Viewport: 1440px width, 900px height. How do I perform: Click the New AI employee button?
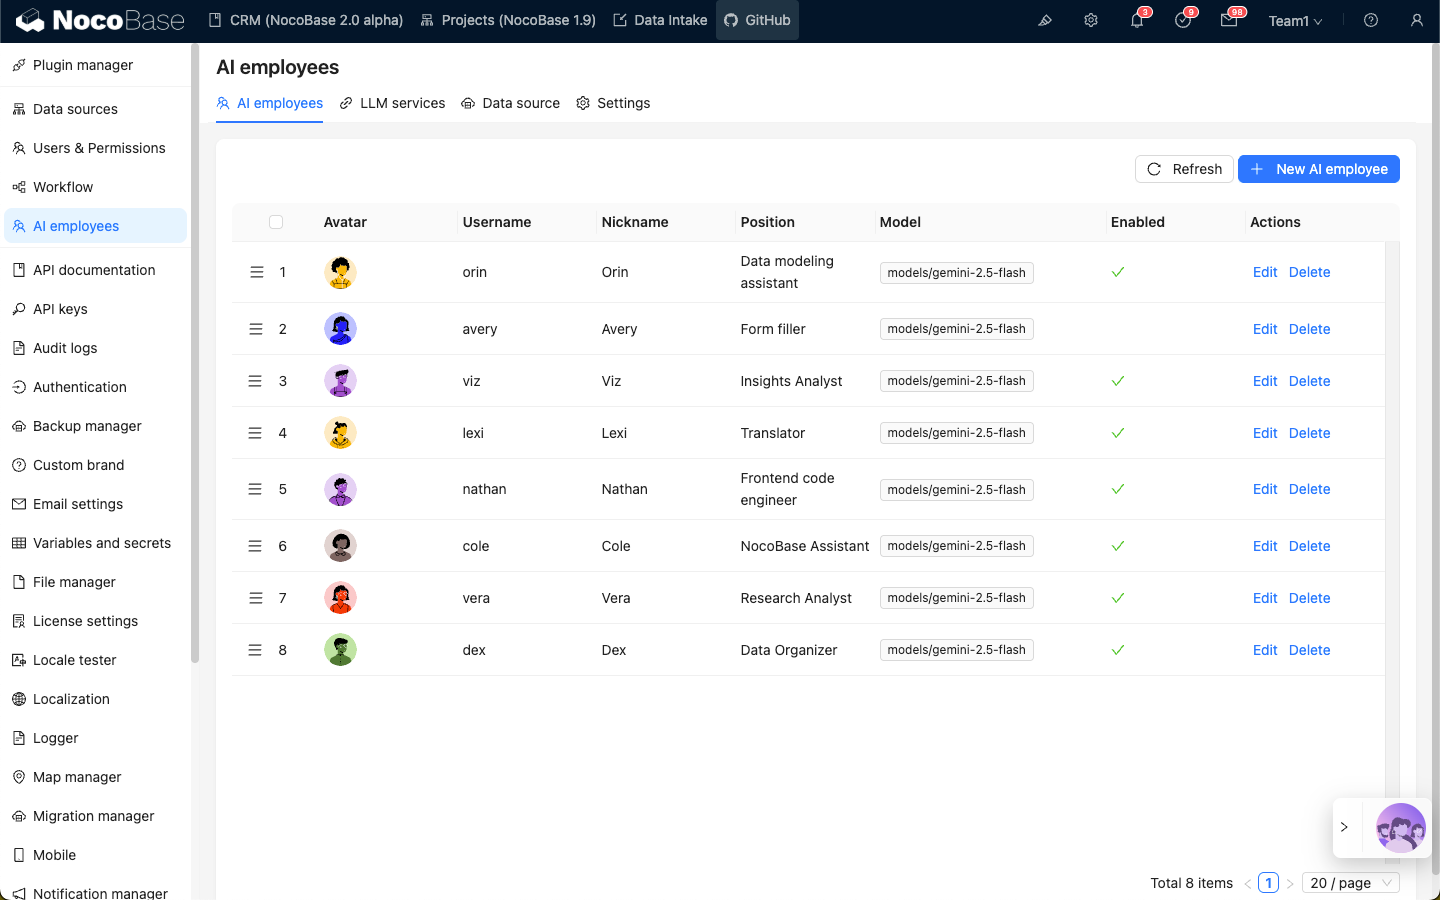[x=1318, y=169]
